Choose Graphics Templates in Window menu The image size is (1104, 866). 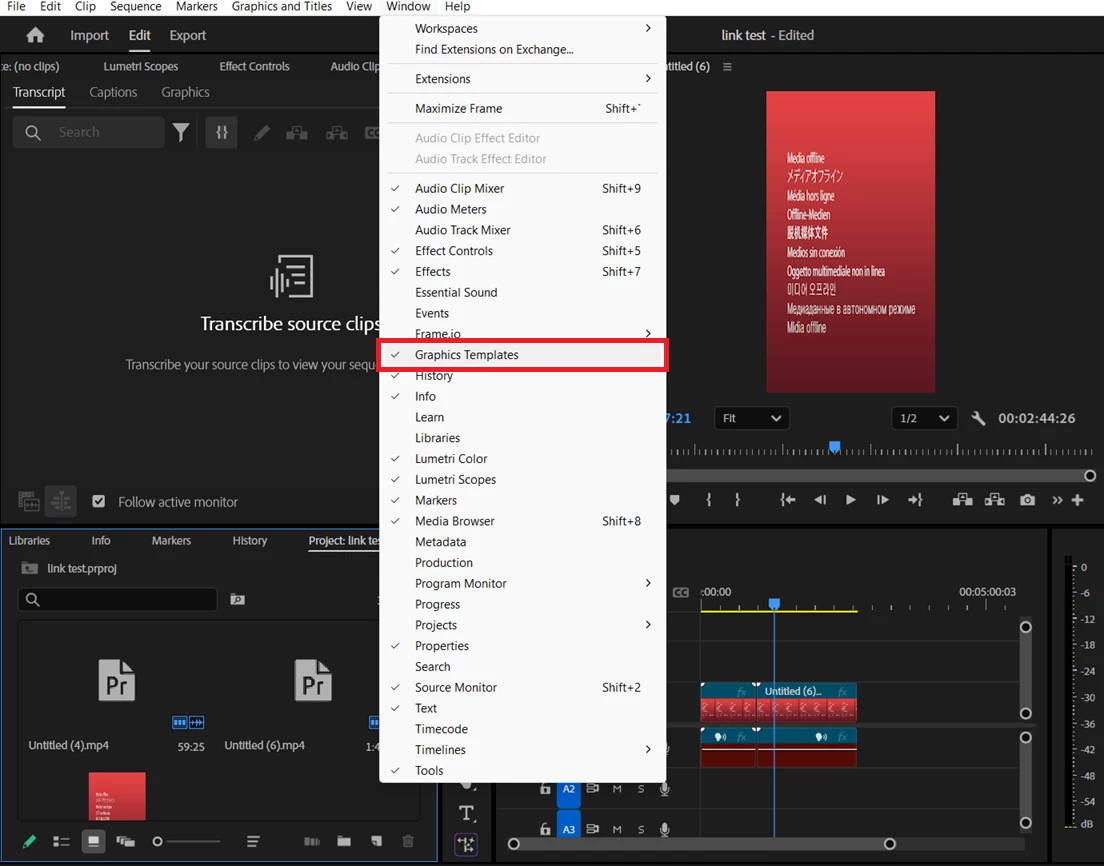click(x=522, y=355)
